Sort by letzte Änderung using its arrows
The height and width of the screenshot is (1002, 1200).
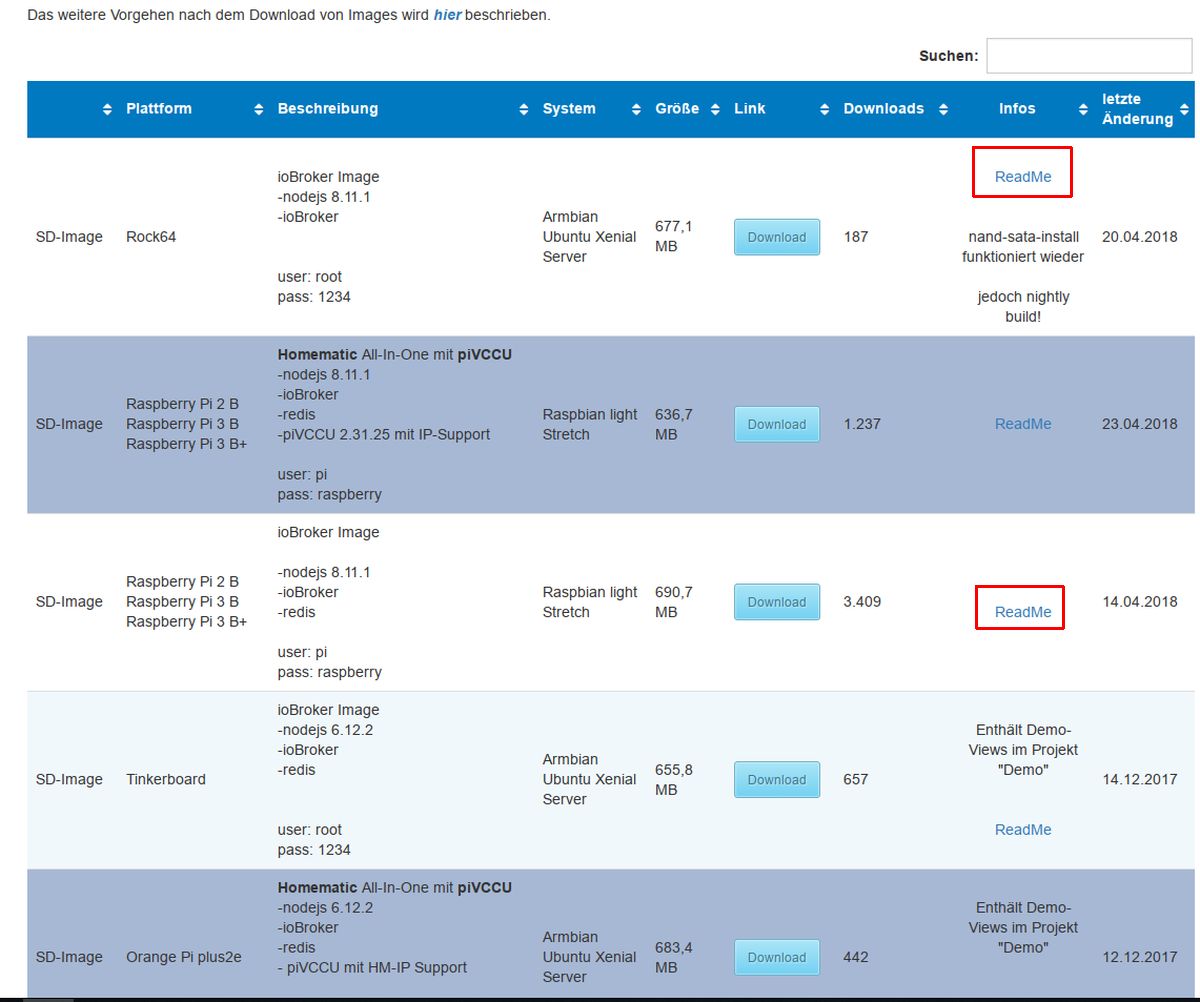[x=1185, y=109]
